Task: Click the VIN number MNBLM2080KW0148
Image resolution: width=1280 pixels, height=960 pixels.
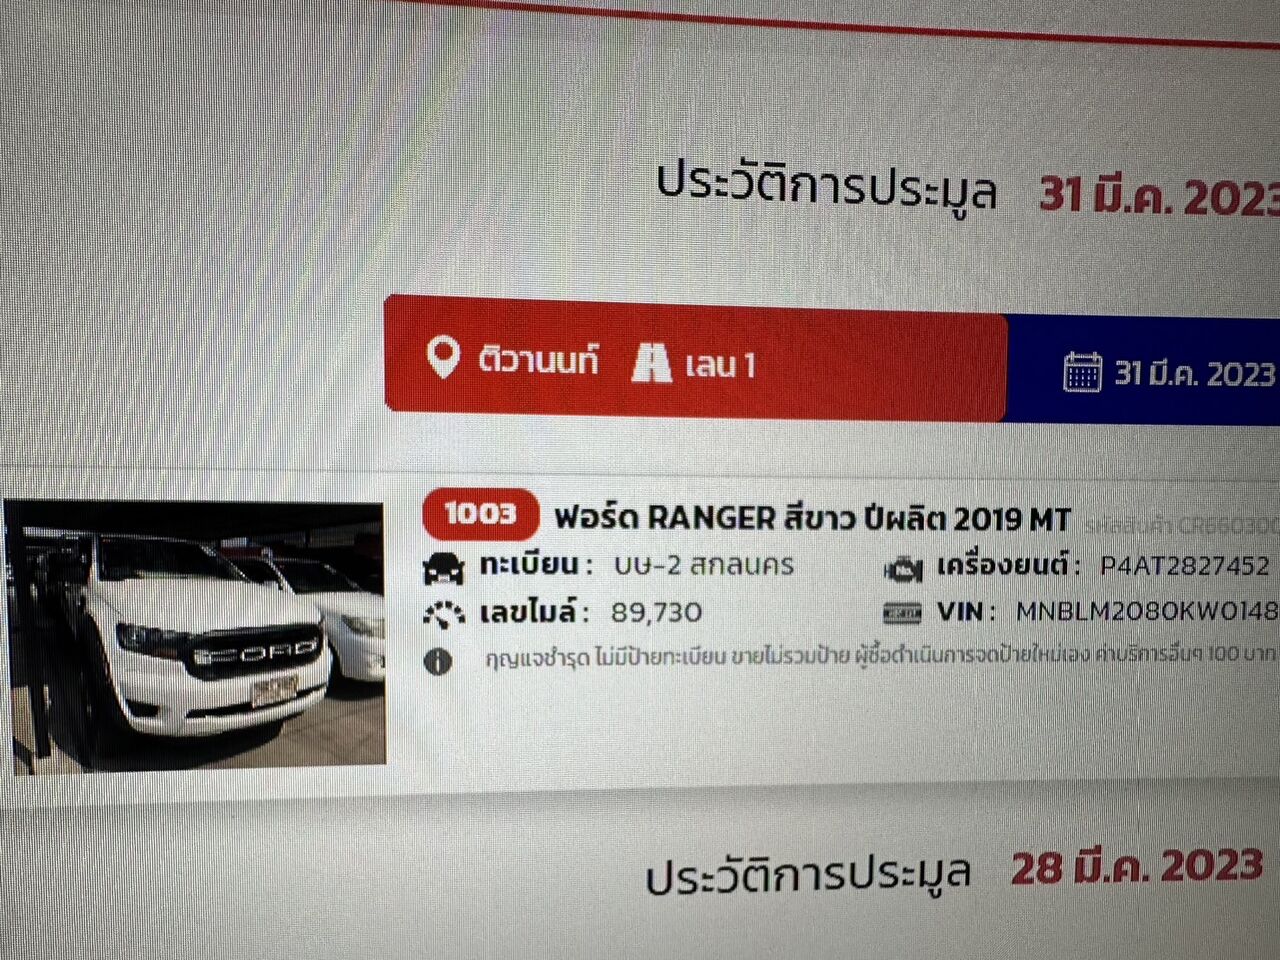Action: point(1147,611)
